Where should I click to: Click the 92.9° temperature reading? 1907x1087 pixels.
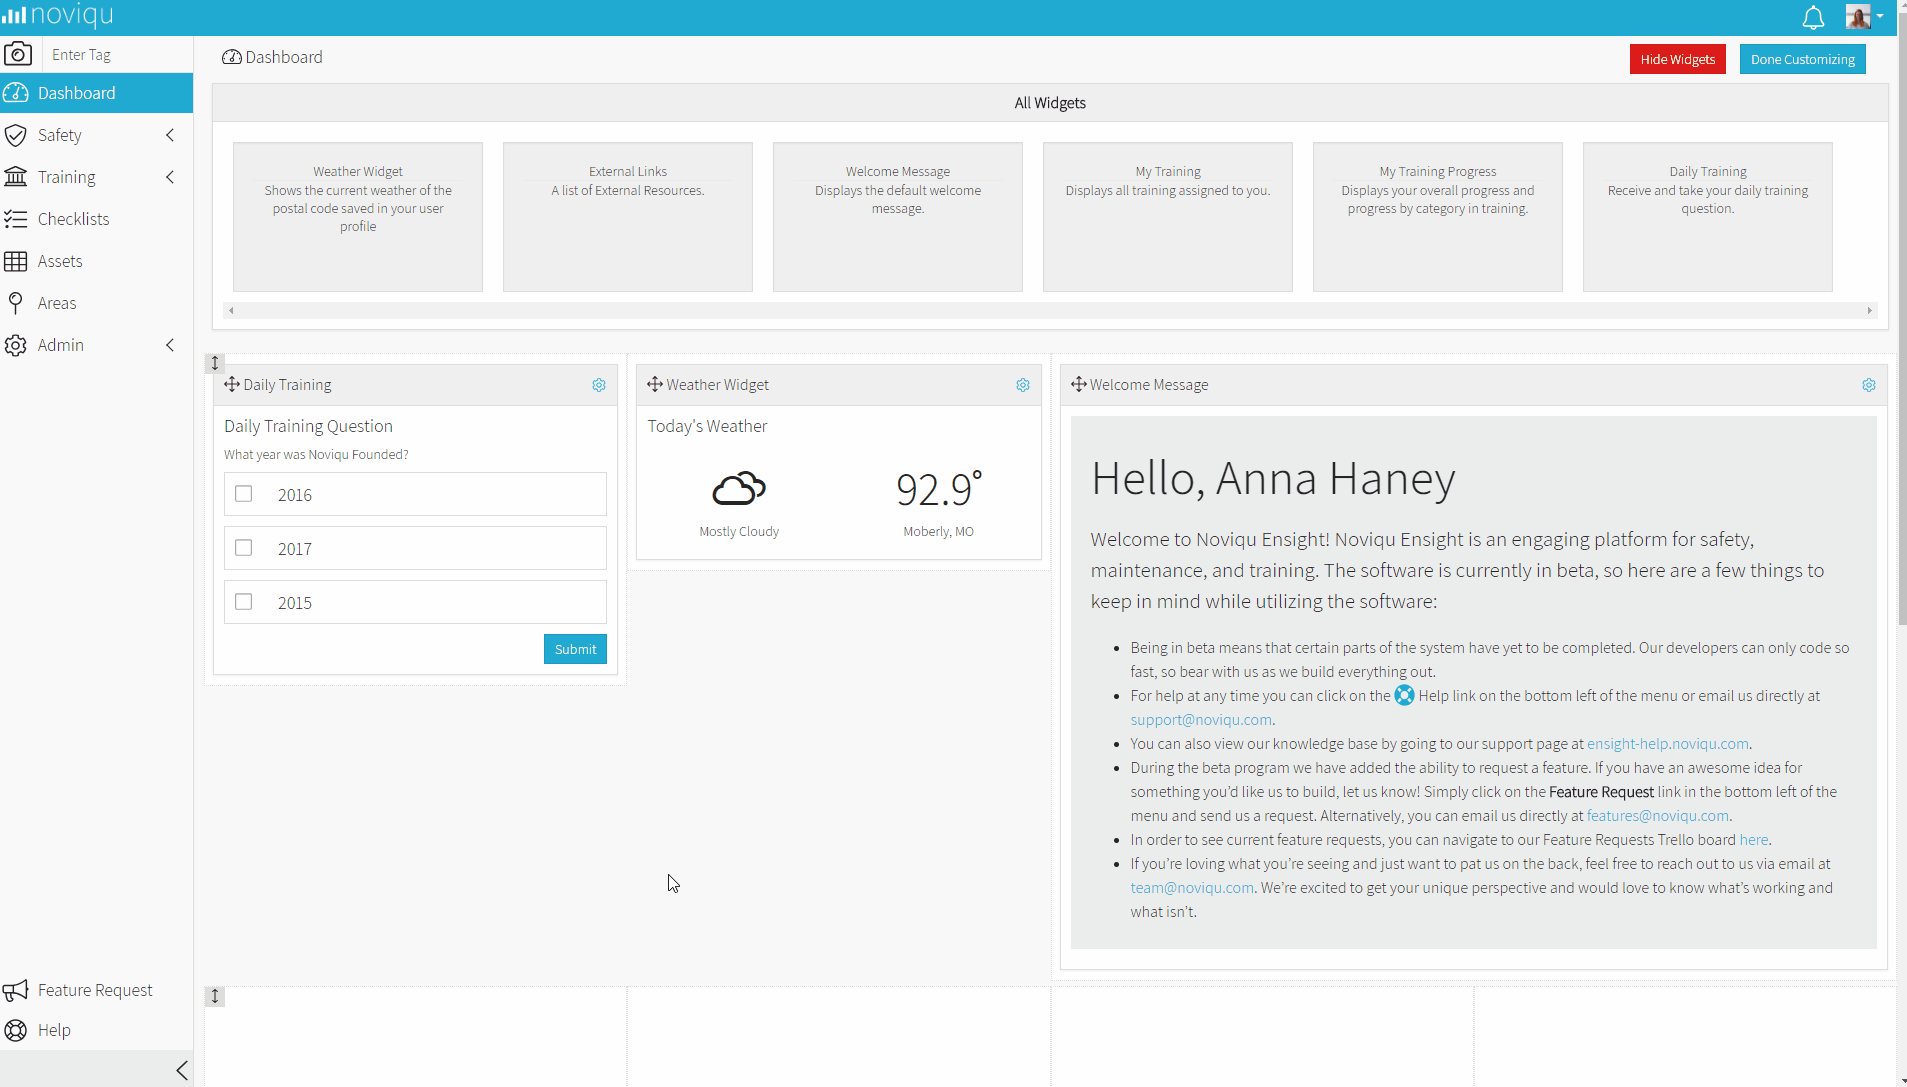coord(939,489)
